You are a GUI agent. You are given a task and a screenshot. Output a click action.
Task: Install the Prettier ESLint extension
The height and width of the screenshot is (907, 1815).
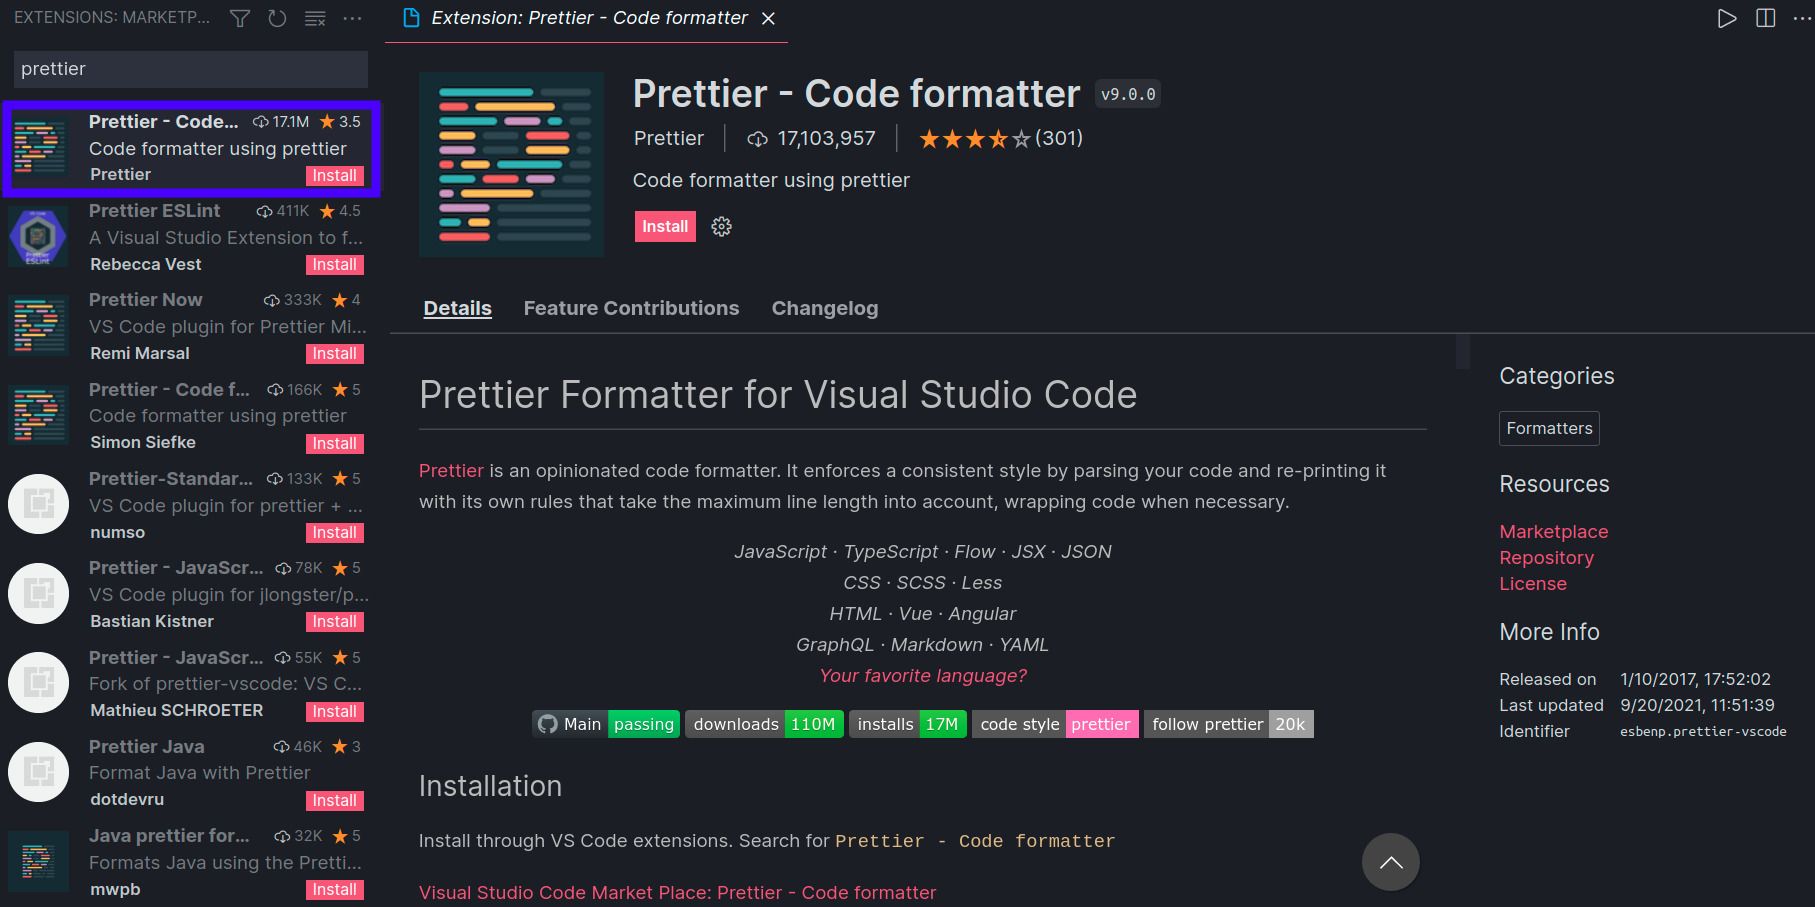[334, 265]
